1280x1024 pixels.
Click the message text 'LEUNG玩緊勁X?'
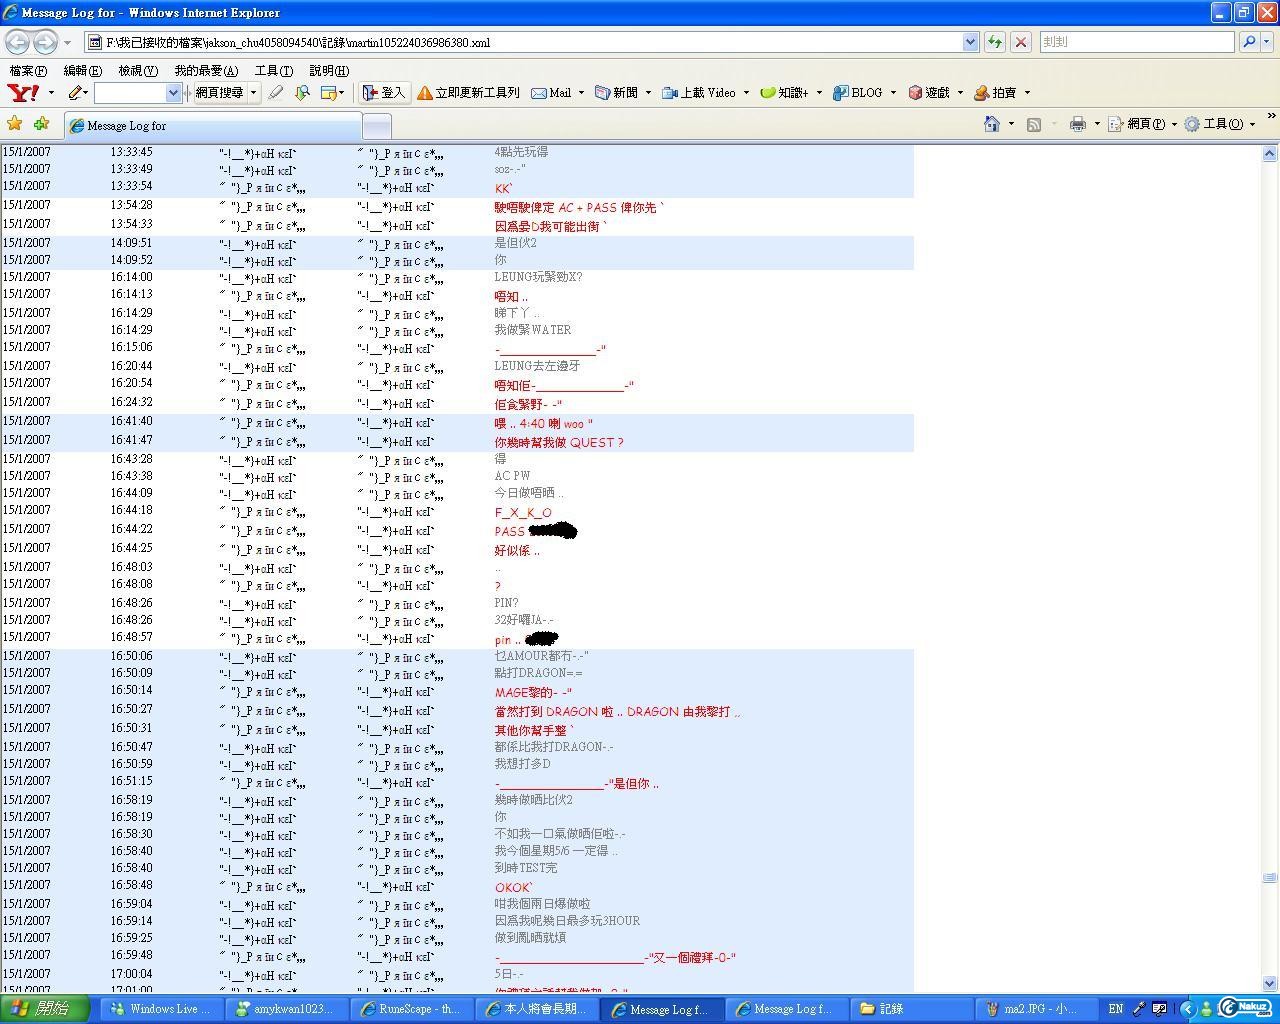tap(538, 277)
